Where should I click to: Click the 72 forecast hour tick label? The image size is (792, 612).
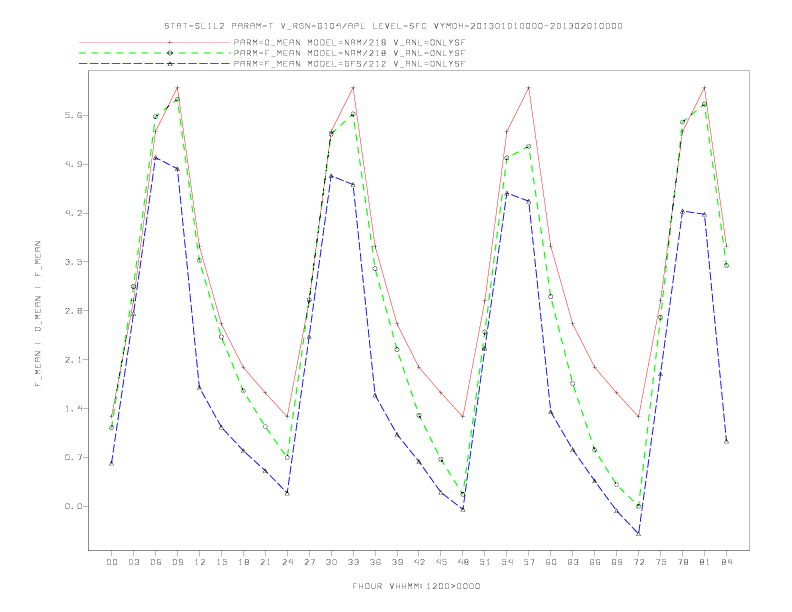tap(639, 562)
